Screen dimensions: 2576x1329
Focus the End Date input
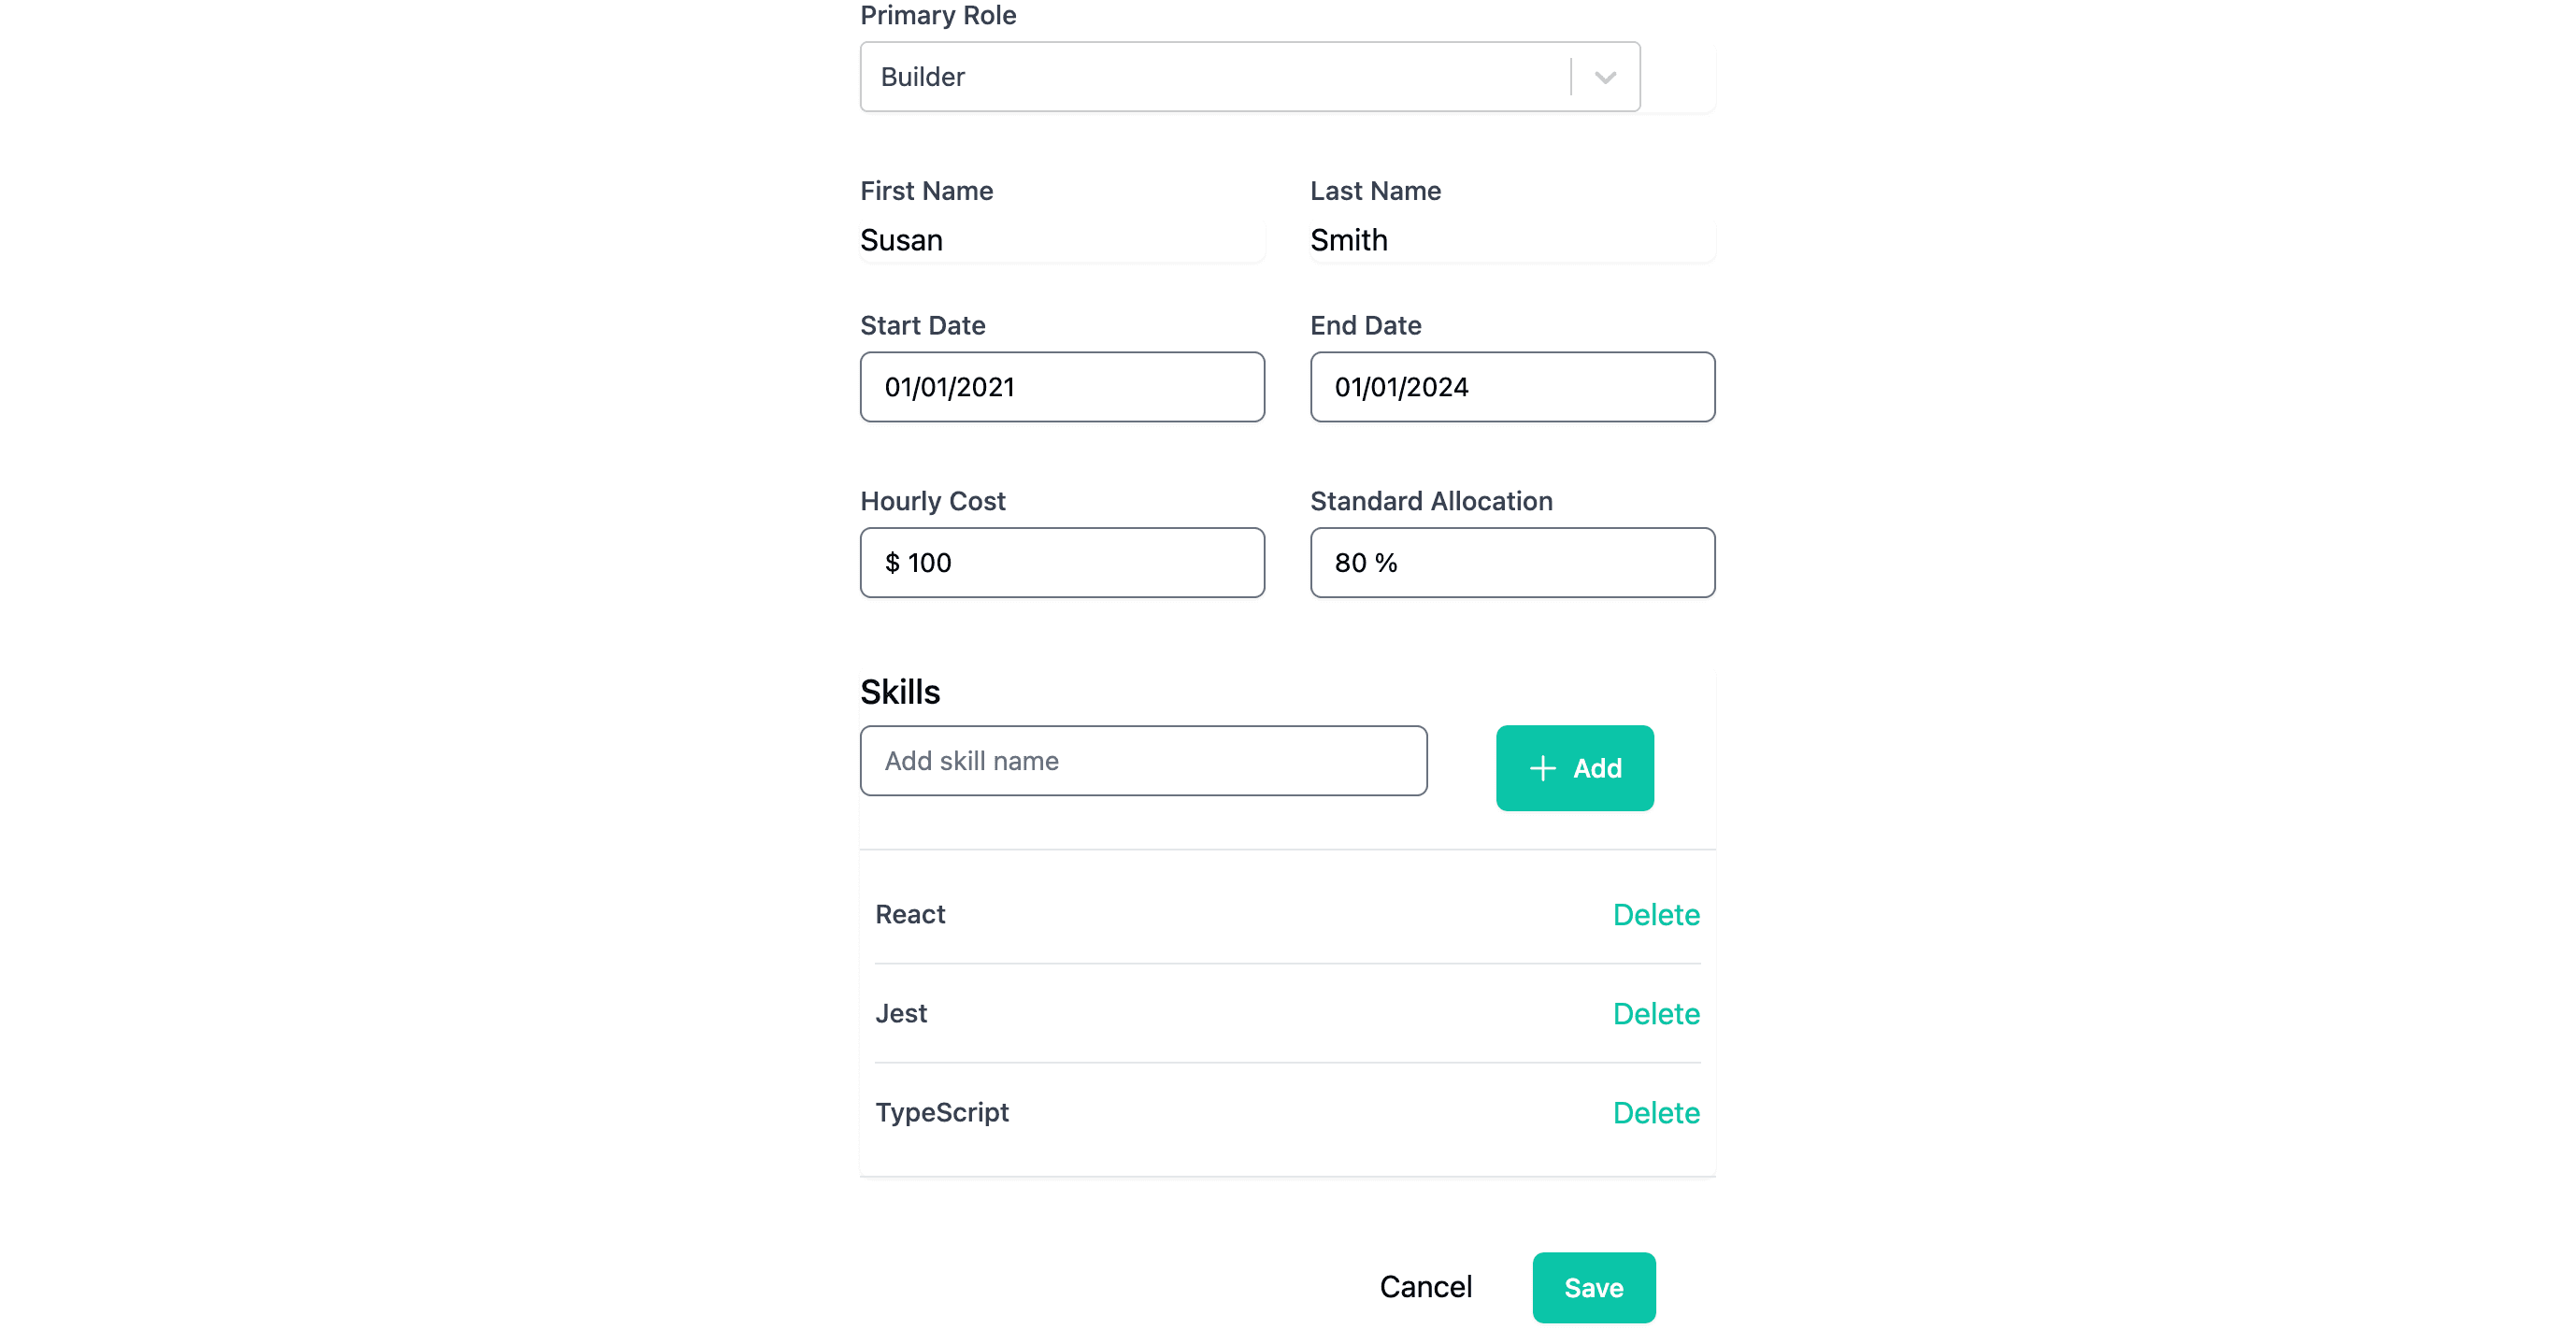pos(1512,387)
